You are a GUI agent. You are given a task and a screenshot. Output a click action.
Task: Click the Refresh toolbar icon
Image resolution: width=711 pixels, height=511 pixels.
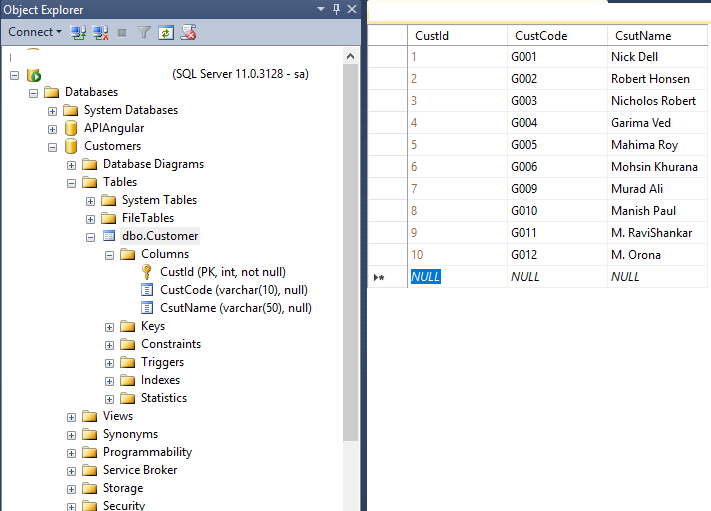pos(166,32)
